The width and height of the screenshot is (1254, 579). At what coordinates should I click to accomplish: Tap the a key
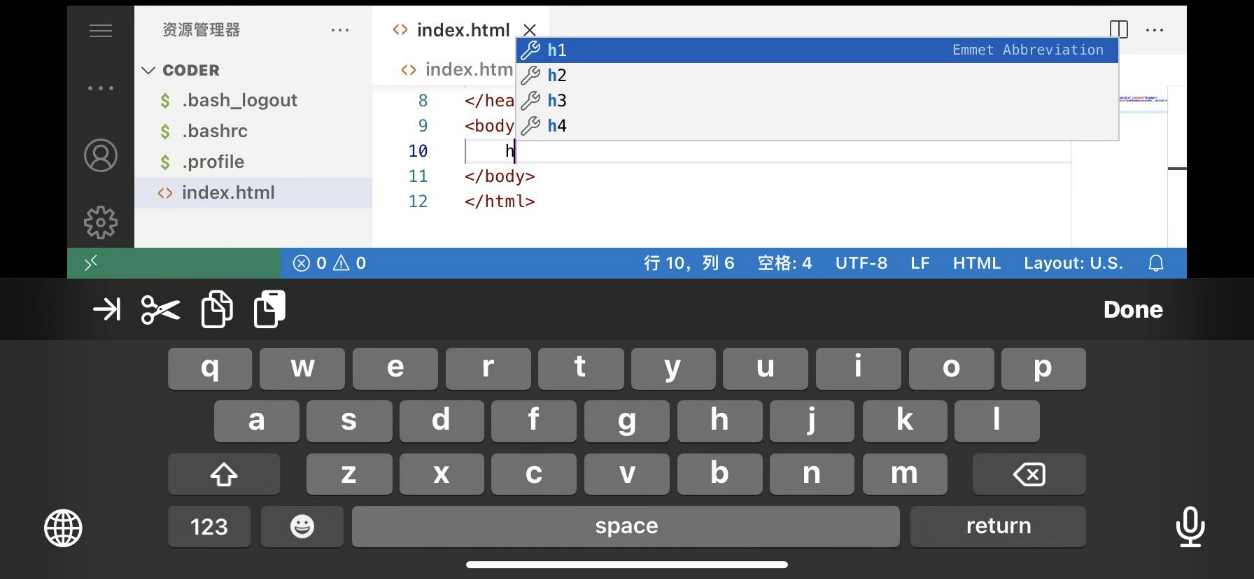tap(256, 421)
